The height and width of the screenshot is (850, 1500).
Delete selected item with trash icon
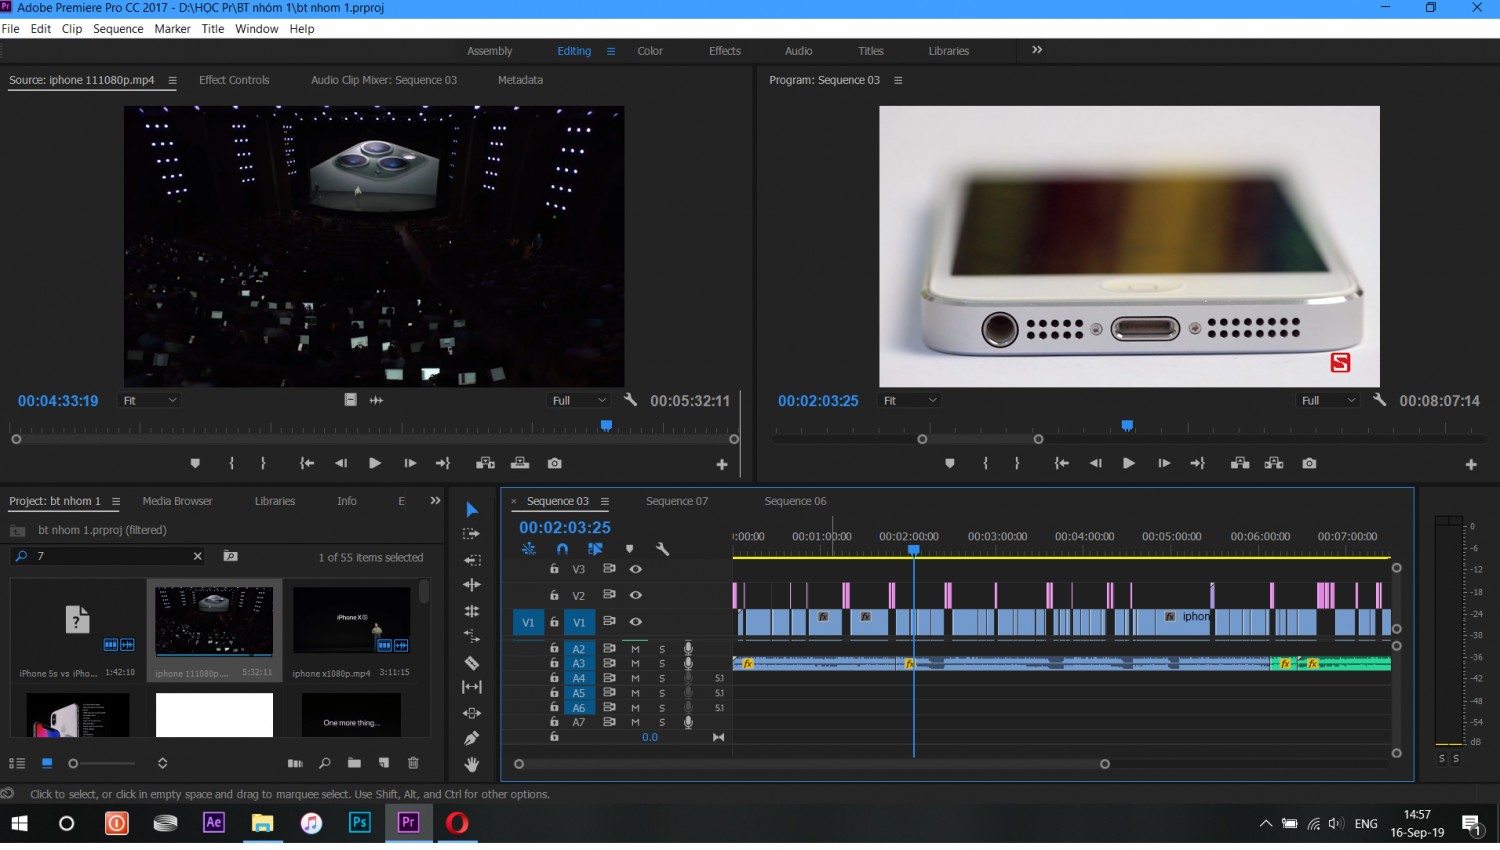coord(413,763)
